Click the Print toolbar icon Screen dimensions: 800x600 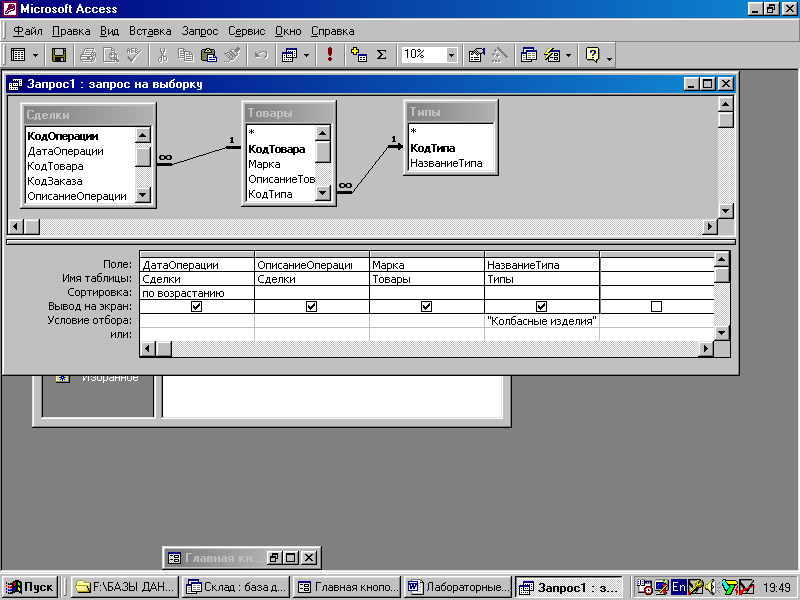coord(88,55)
